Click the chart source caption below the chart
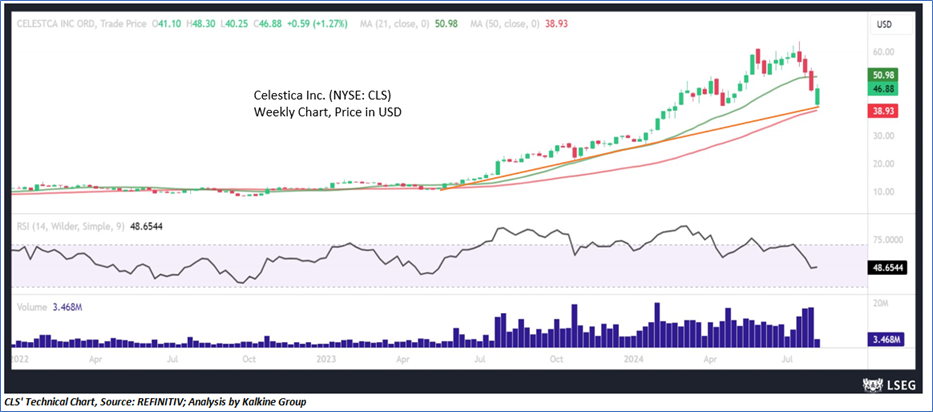This screenshot has height=412, width=933. click(x=156, y=402)
